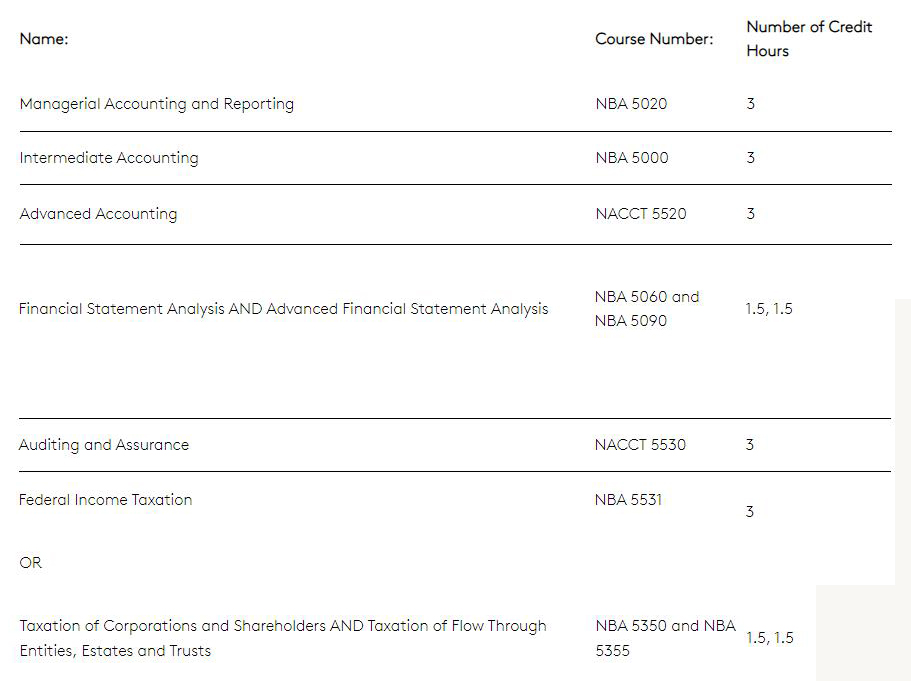Select "Managerial Accounting and Reporting" course name

[x=156, y=104]
